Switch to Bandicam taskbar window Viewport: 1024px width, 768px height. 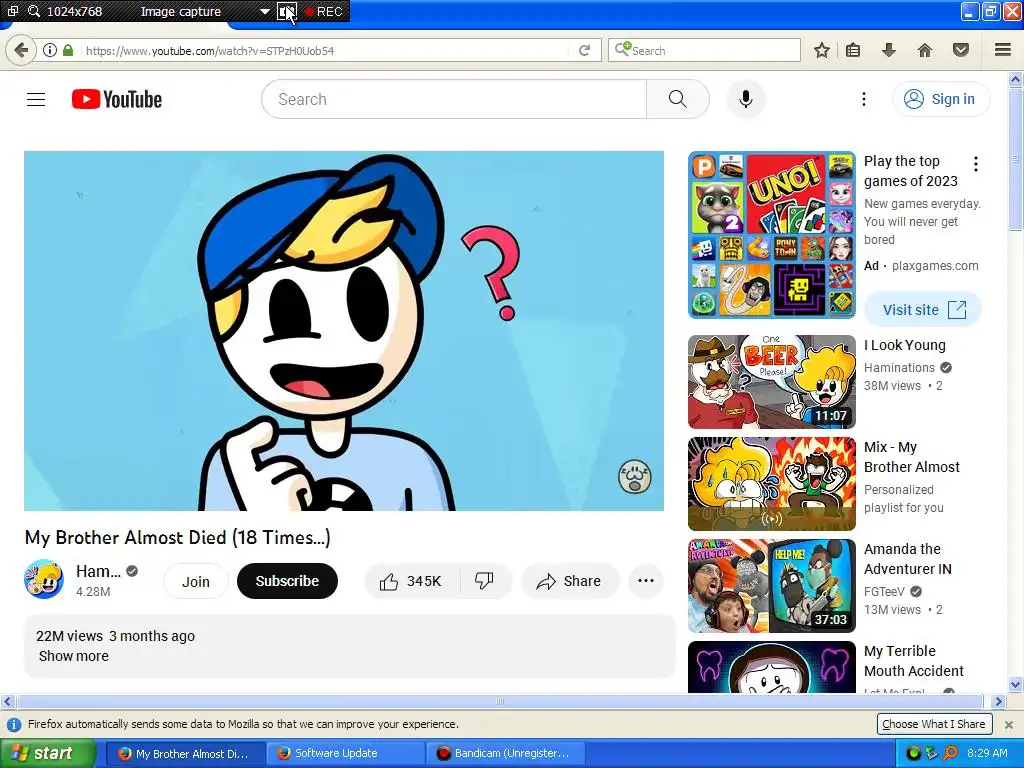point(505,754)
